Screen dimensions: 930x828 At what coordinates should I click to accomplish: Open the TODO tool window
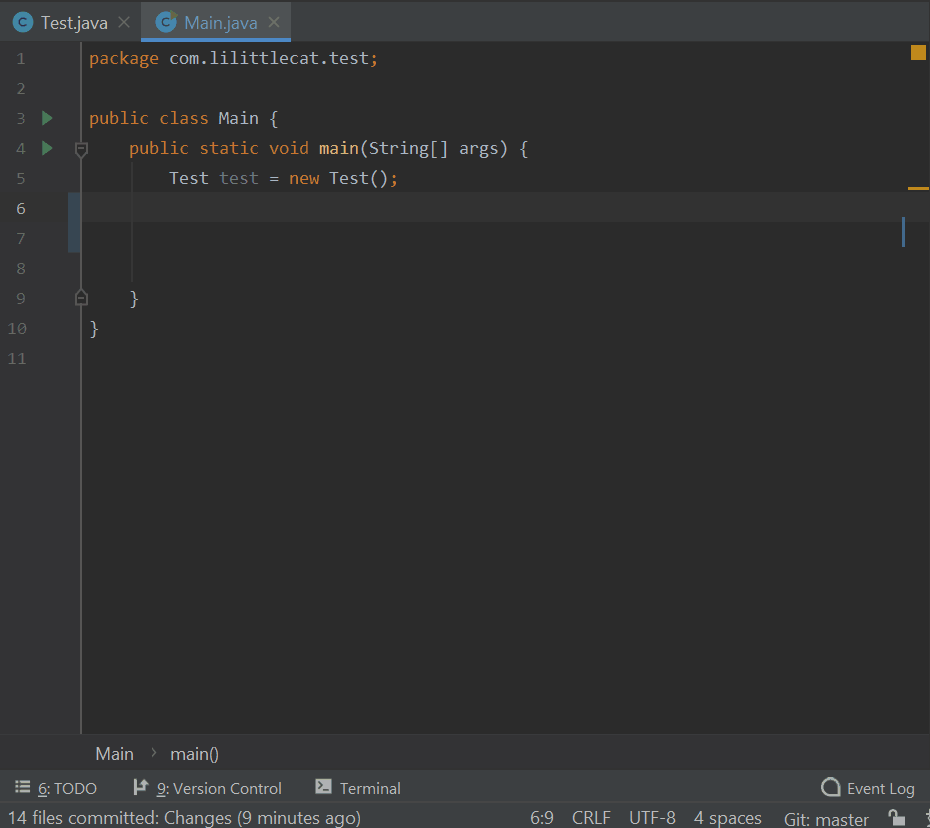tap(57, 788)
